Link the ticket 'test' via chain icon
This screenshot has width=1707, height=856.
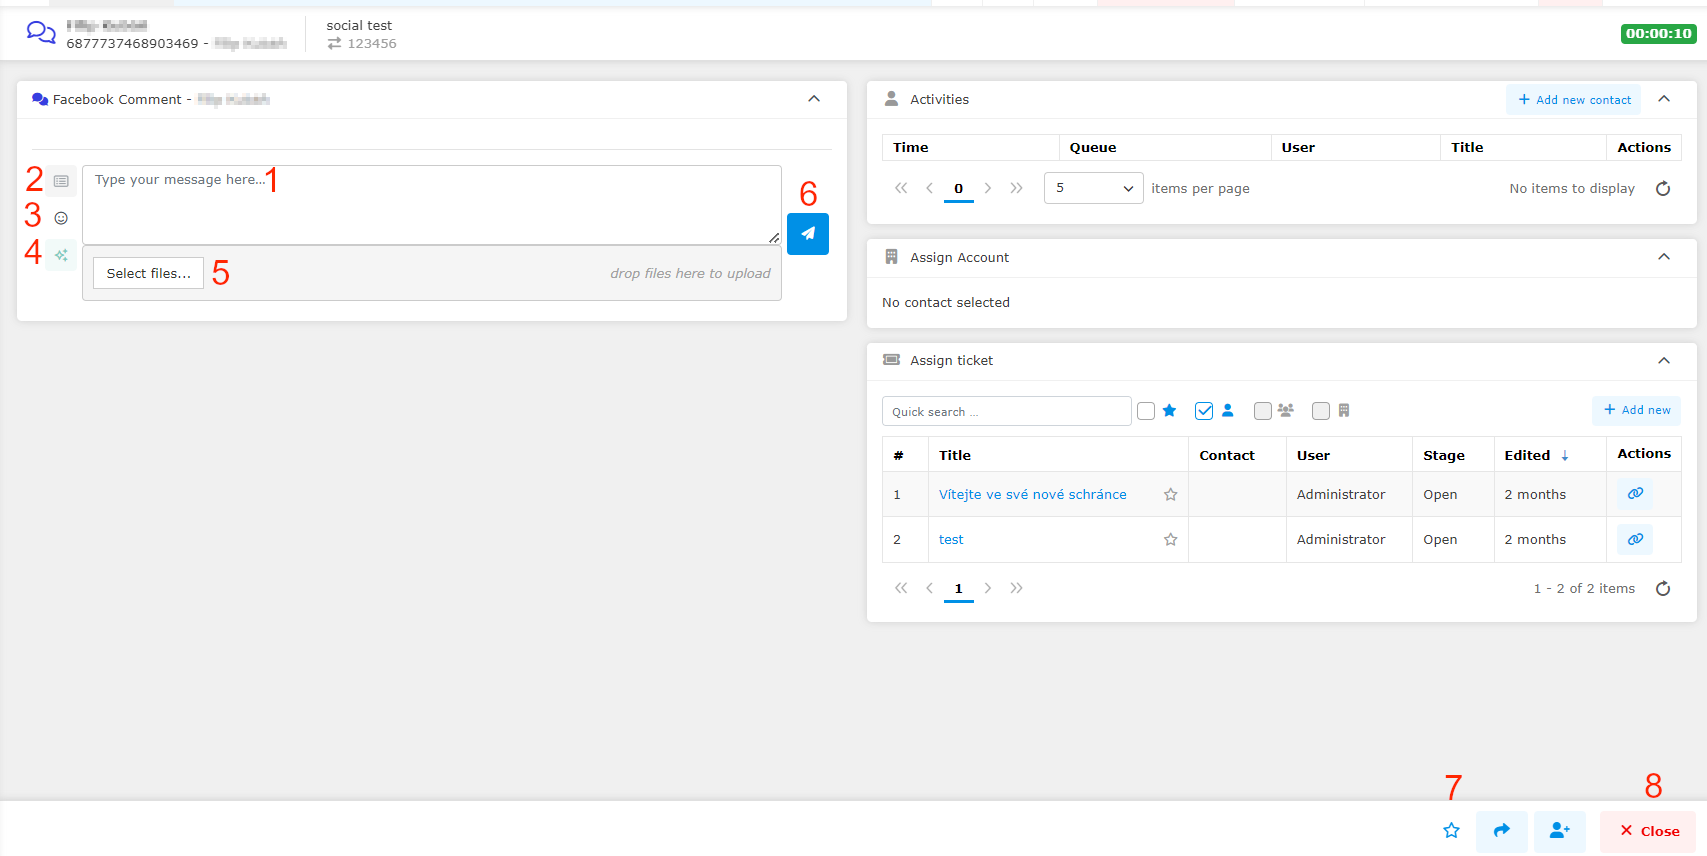(1634, 539)
